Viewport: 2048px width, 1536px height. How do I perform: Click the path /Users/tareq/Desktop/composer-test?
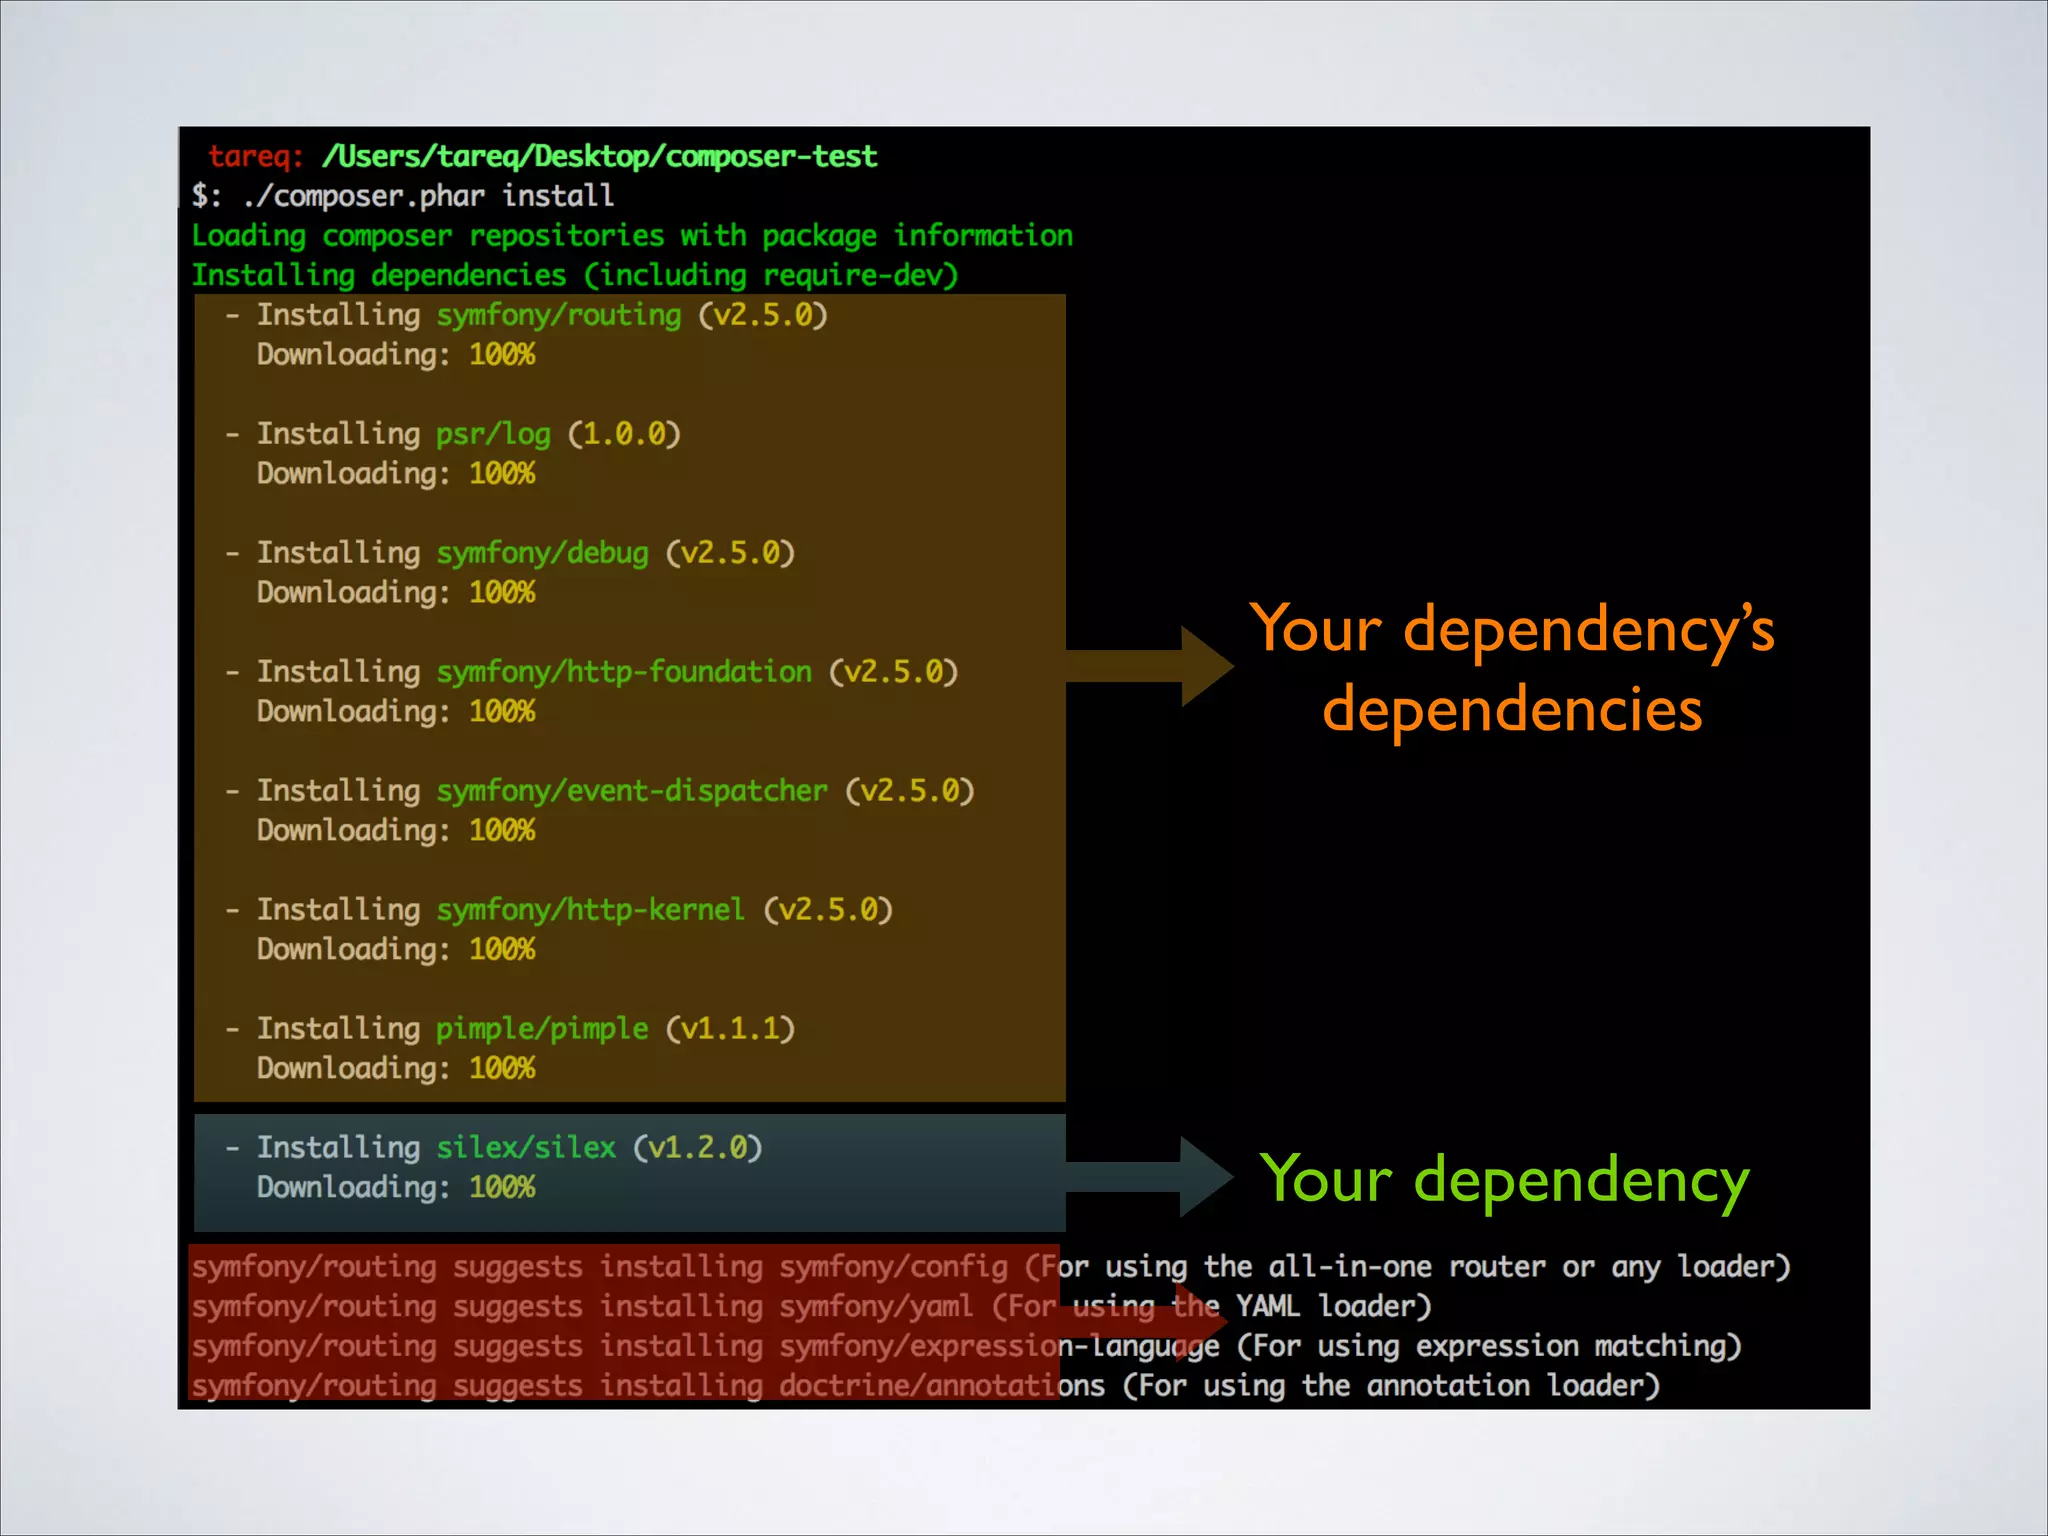tap(599, 156)
